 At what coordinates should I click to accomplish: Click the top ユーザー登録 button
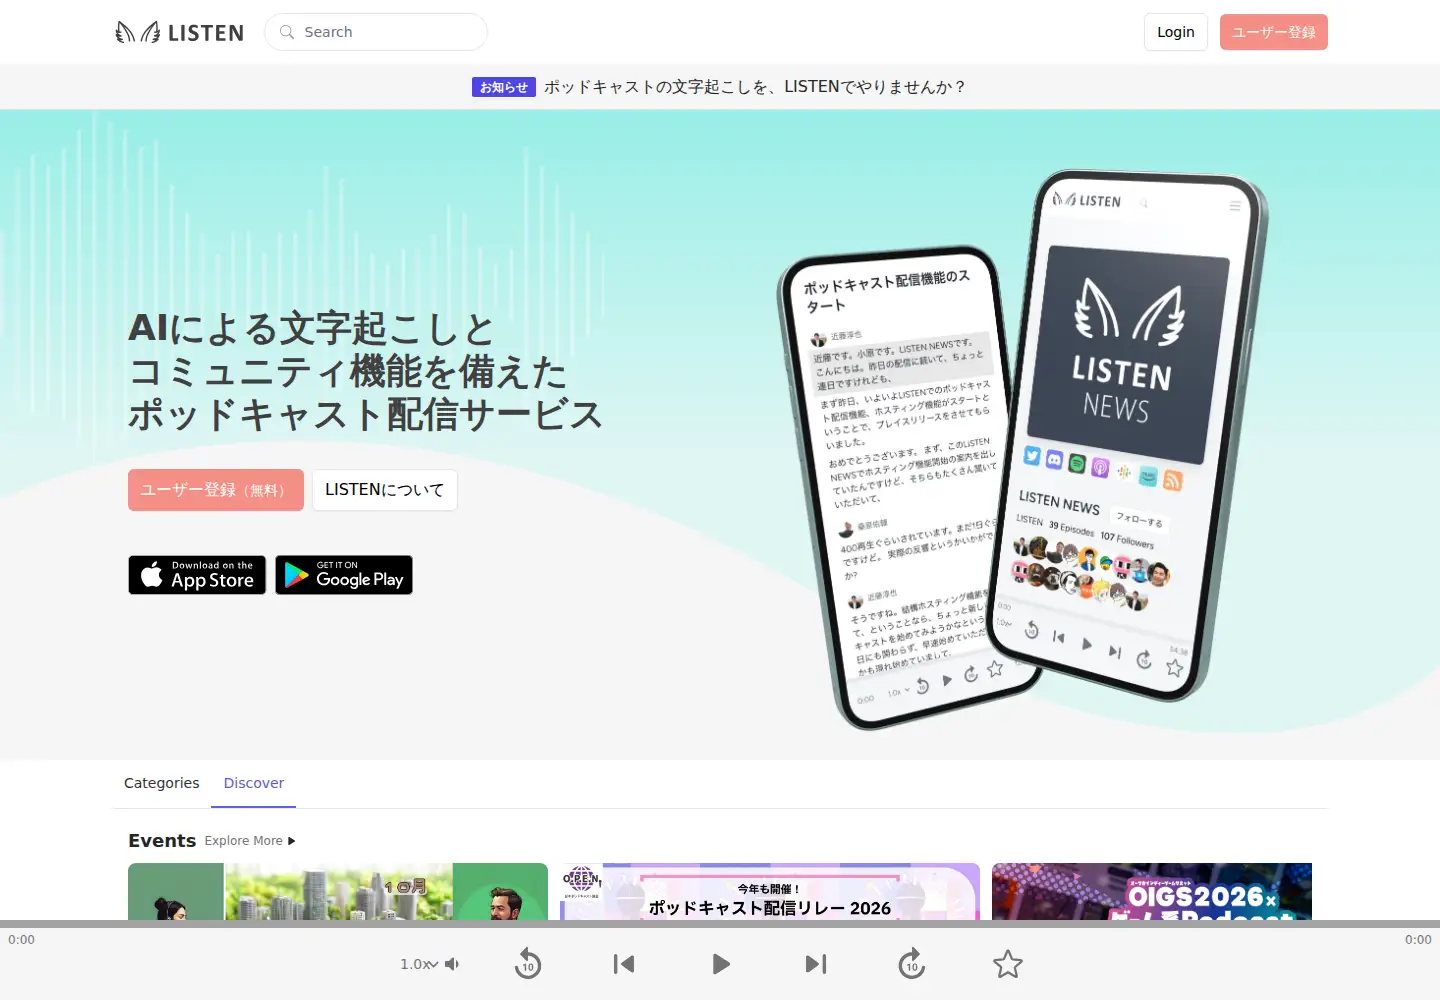click(x=1274, y=32)
